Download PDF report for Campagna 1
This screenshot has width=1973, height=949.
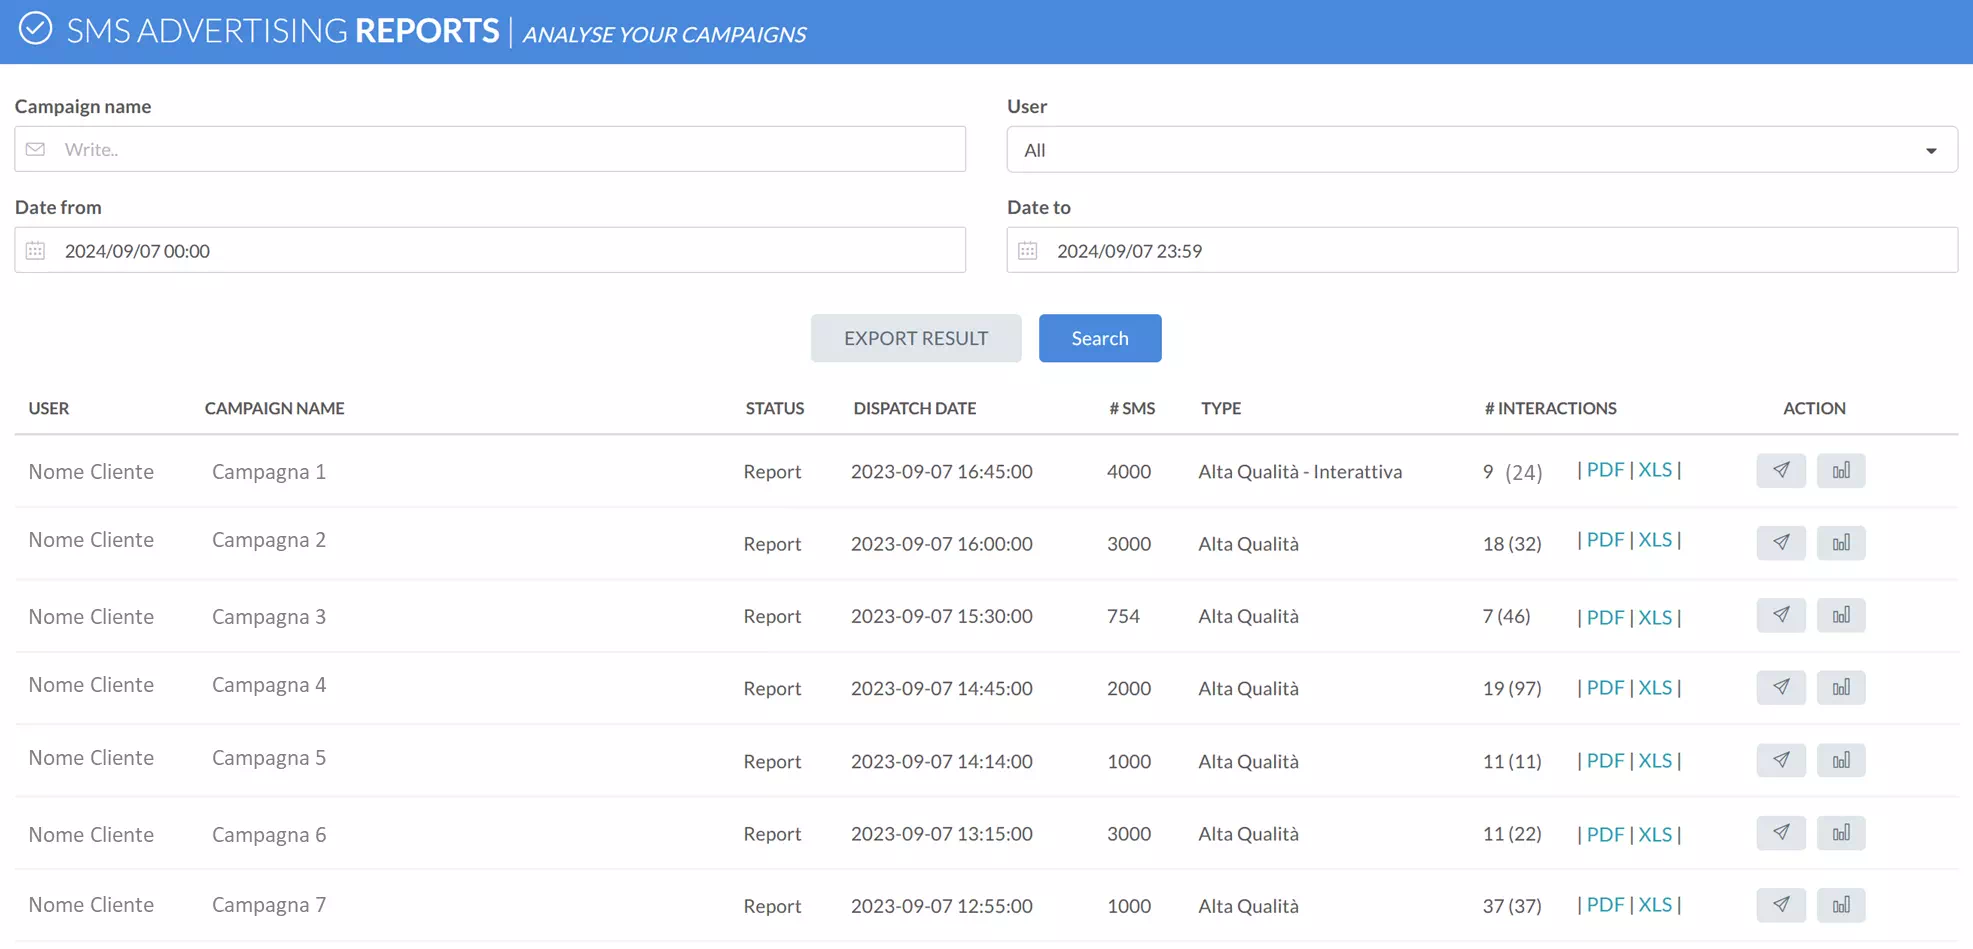pos(1605,469)
